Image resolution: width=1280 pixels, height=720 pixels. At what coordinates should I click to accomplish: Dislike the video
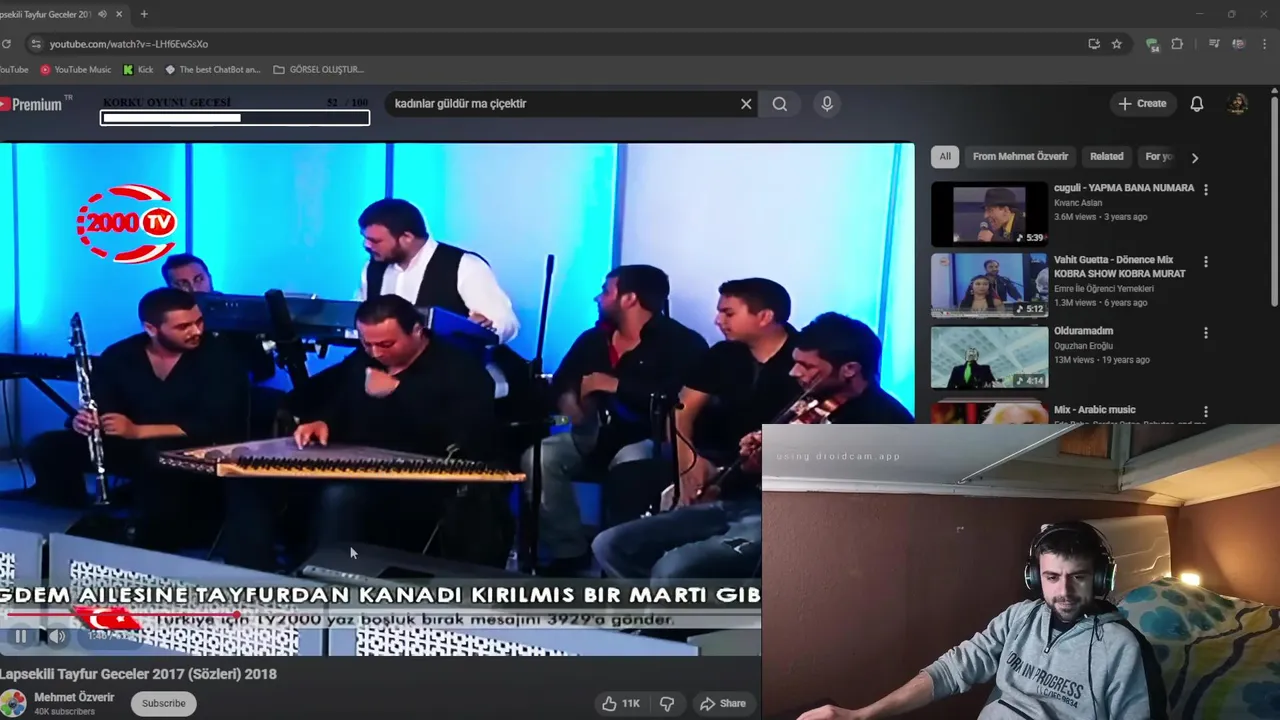667,704
